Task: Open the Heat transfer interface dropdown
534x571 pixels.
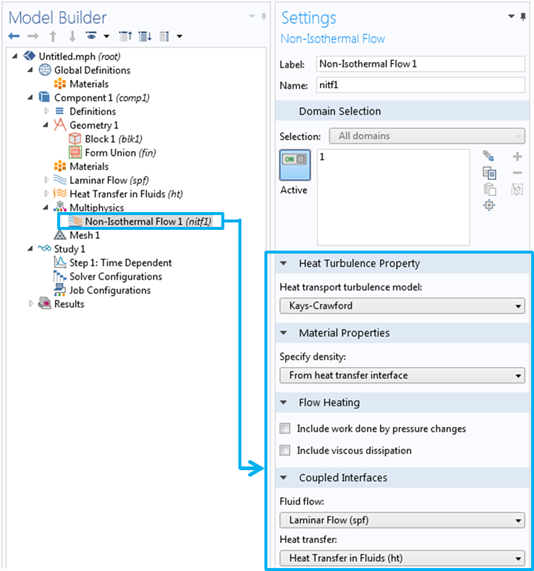Action: pyautogui.click(x=402, y=558)
